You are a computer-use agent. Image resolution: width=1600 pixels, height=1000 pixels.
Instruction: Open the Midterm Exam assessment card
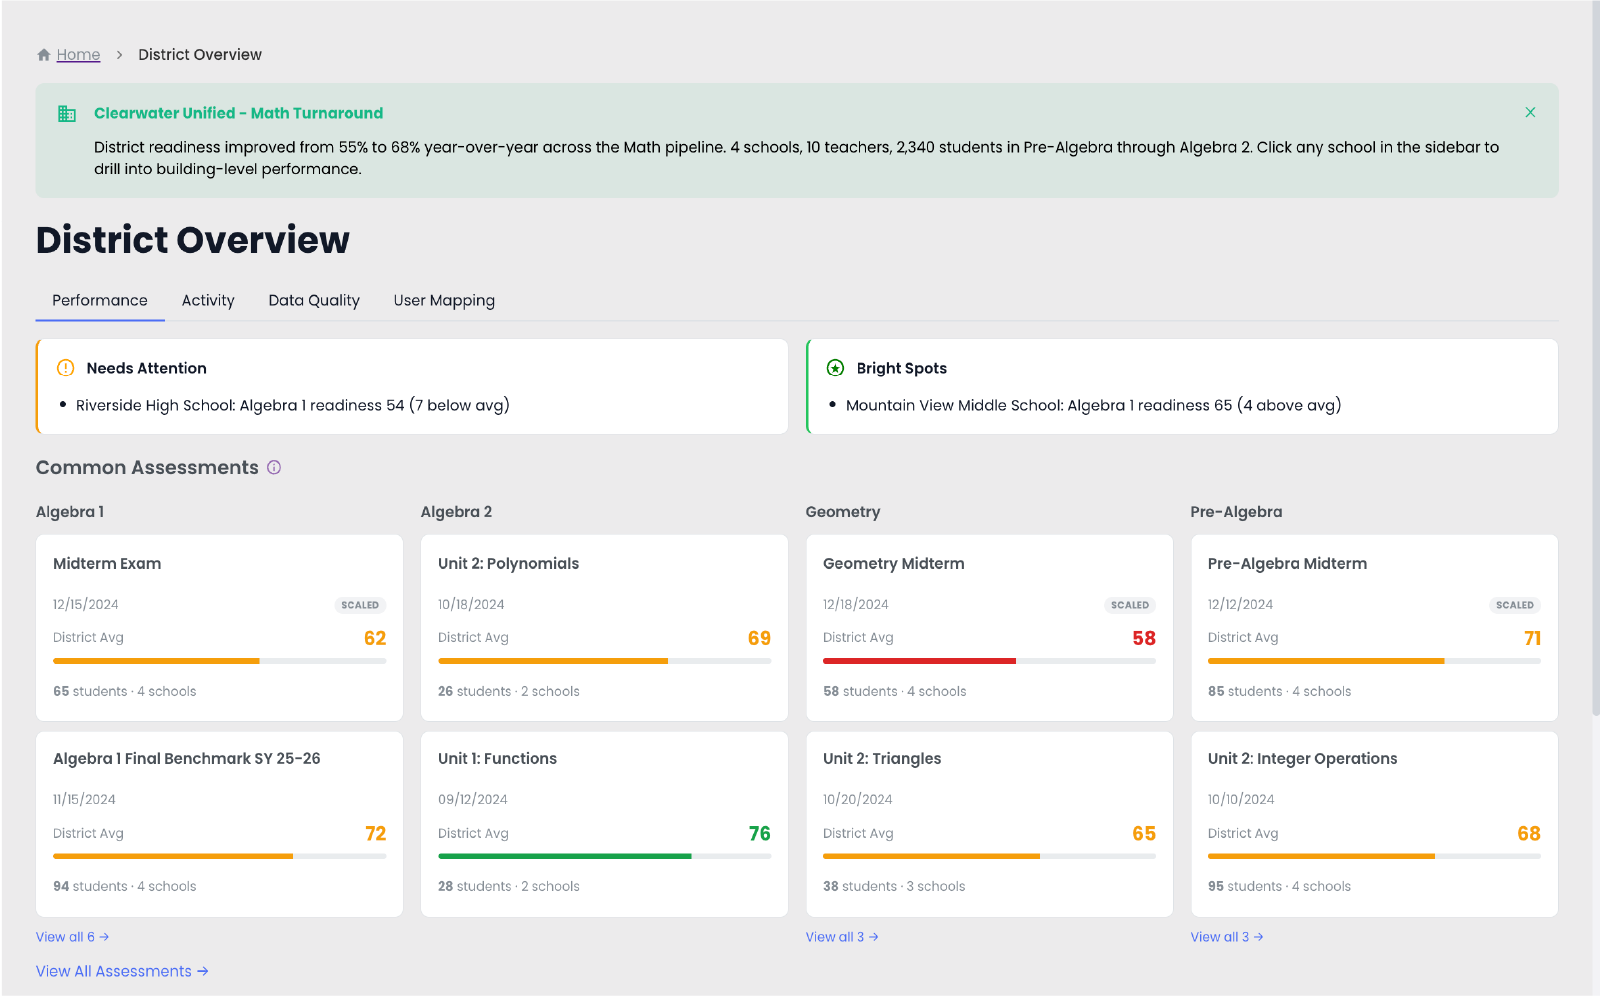point(219,628)
